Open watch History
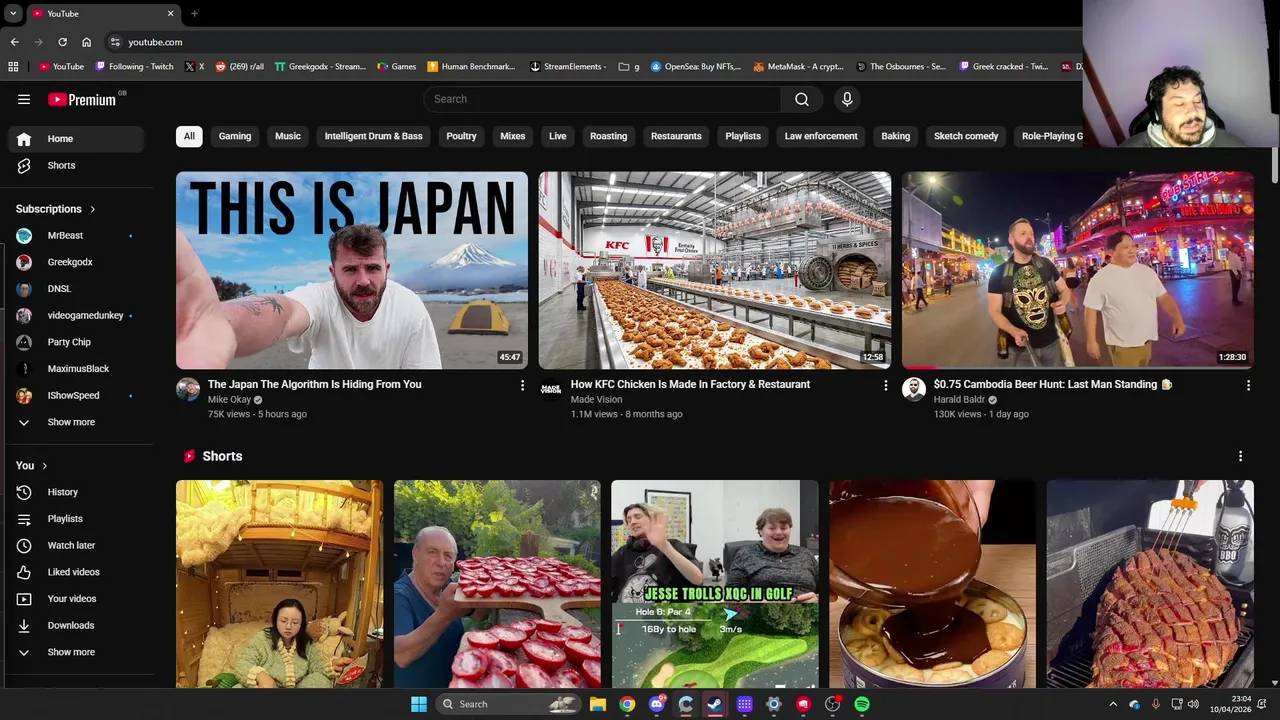This screenshot has width=1280, height=720. pos(78,492)
